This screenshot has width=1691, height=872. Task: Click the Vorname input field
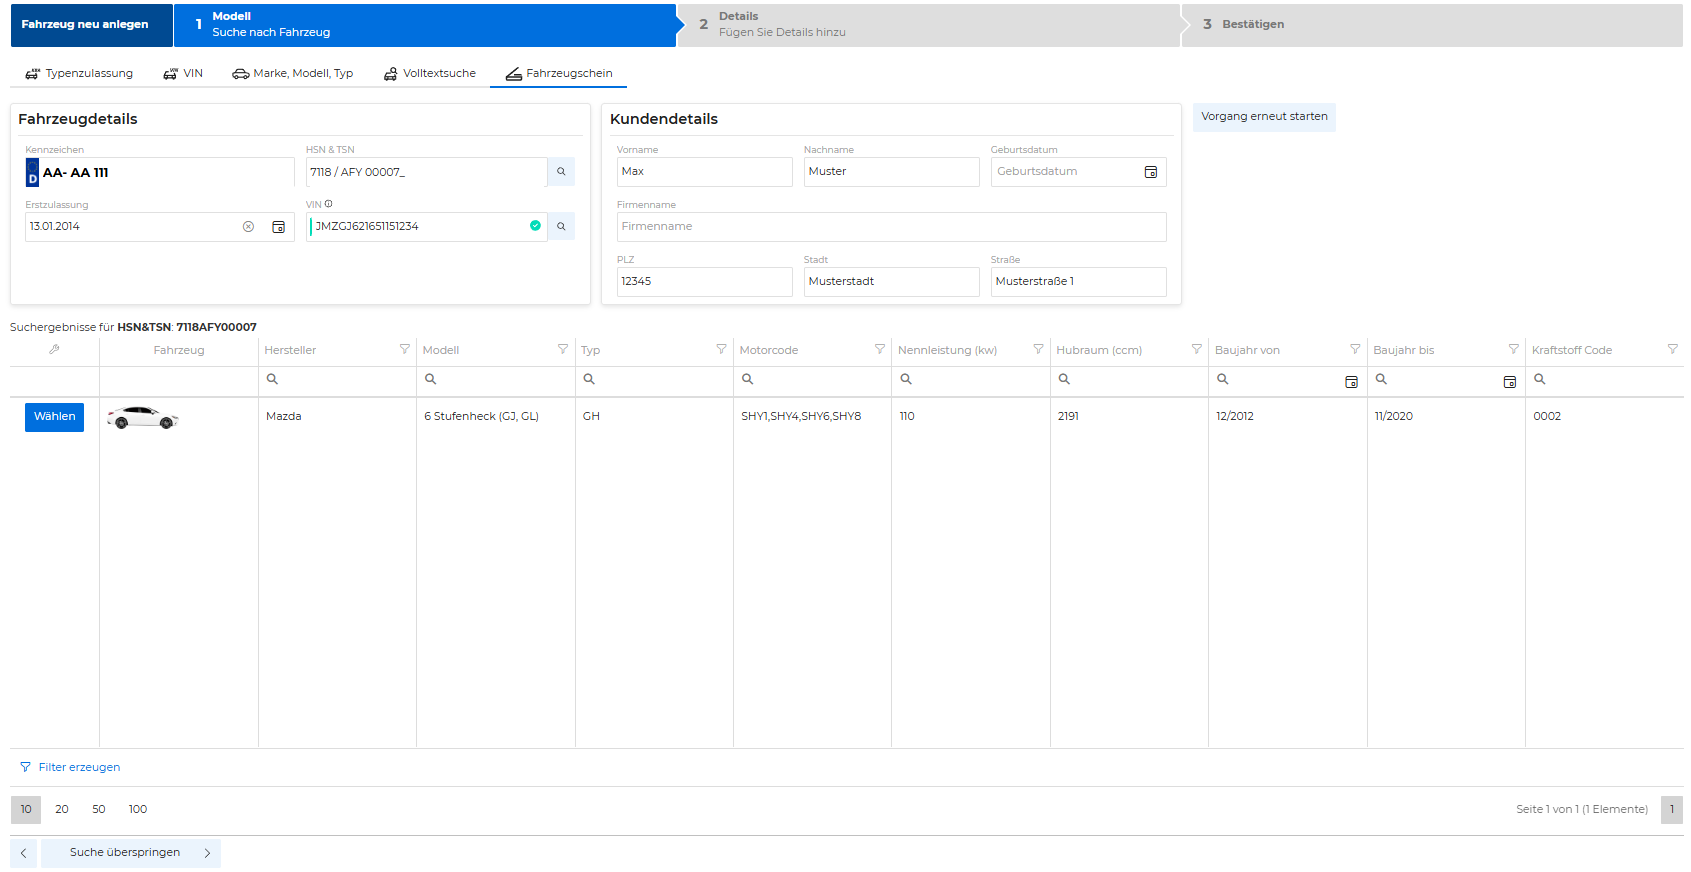(704, 172)
